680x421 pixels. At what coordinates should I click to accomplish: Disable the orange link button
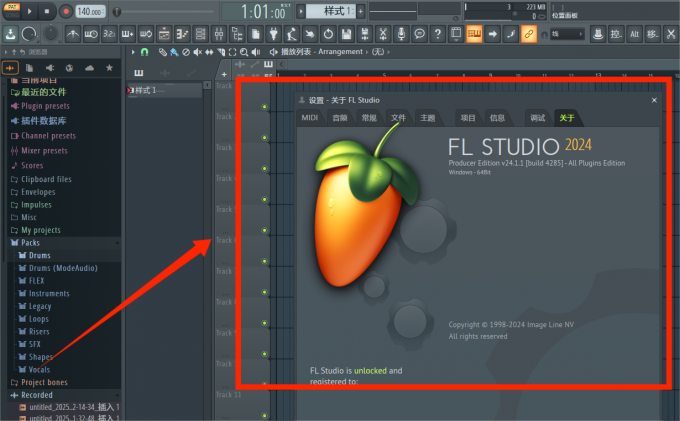(529, 34)
